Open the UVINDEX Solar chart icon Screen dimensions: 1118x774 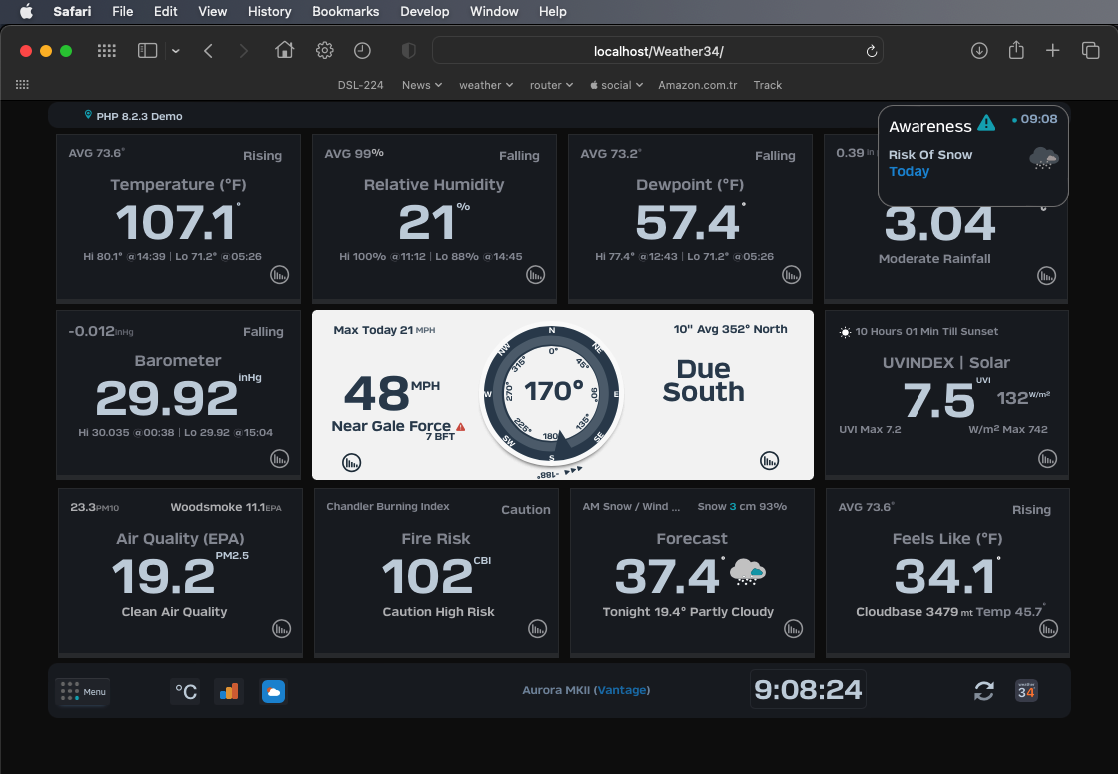[1047, 459]
